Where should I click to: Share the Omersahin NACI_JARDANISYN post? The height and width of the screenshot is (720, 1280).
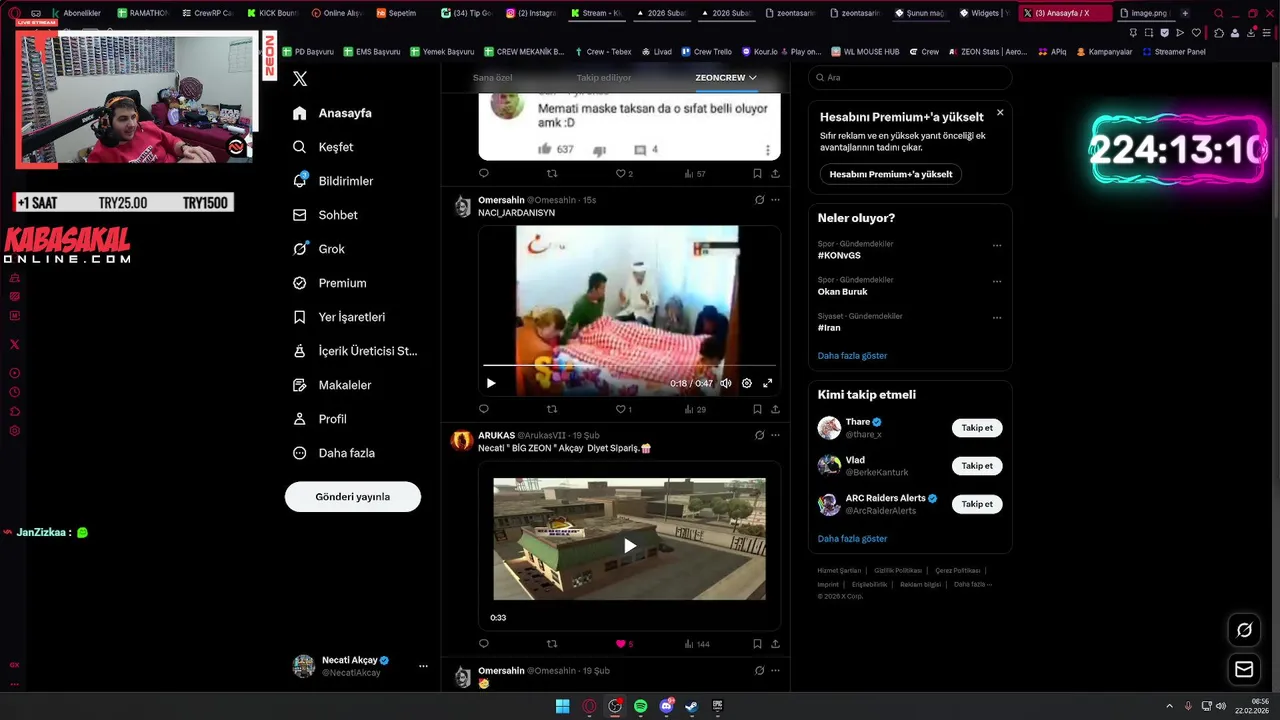(x=775, y=409)
